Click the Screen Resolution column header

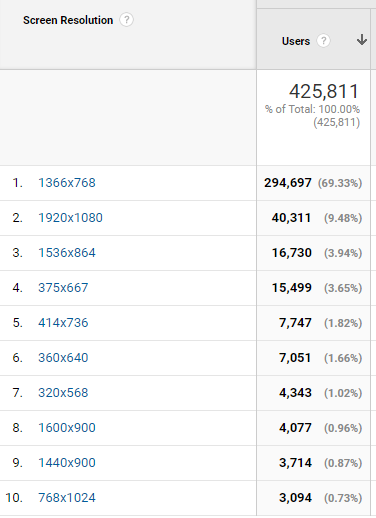(68, 20)
